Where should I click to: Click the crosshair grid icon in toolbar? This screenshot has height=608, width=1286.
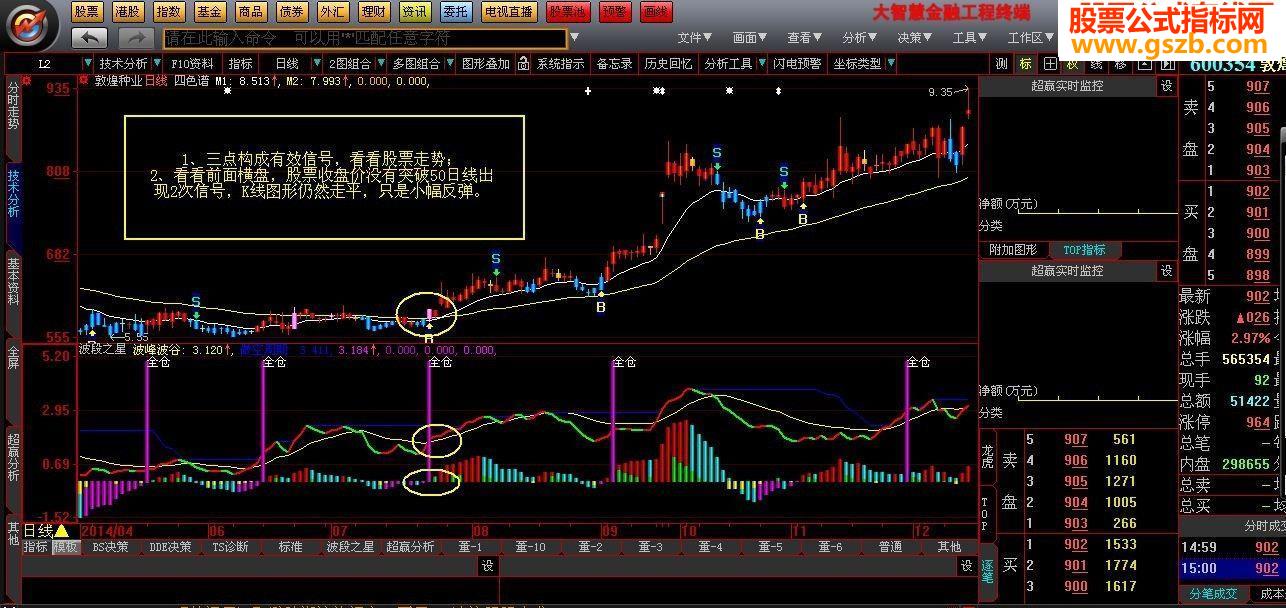pyautogui.click(x=1049, y=63)
